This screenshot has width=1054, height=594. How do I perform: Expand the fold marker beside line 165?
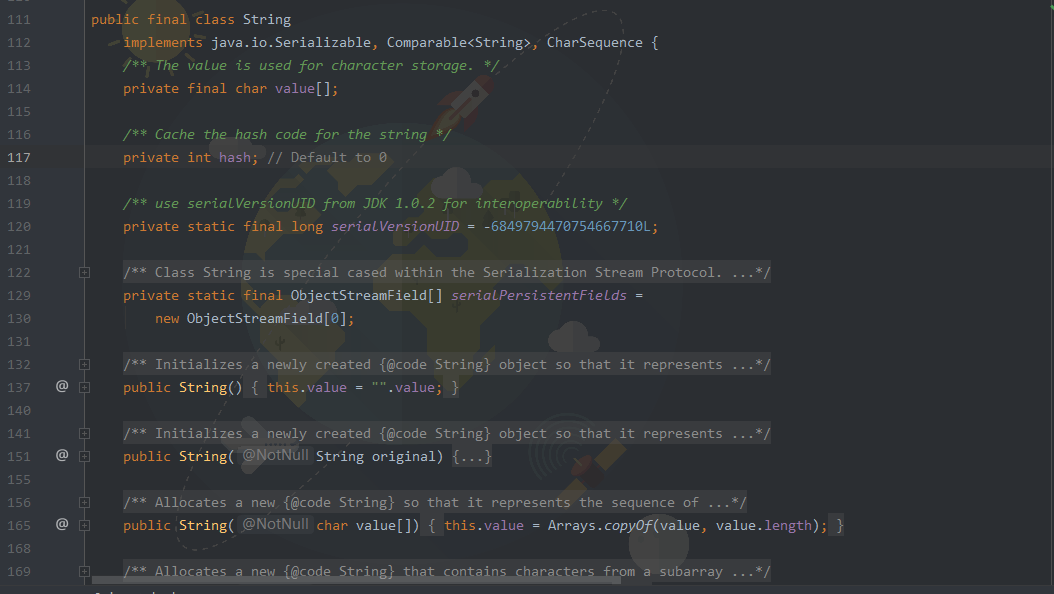84,525
